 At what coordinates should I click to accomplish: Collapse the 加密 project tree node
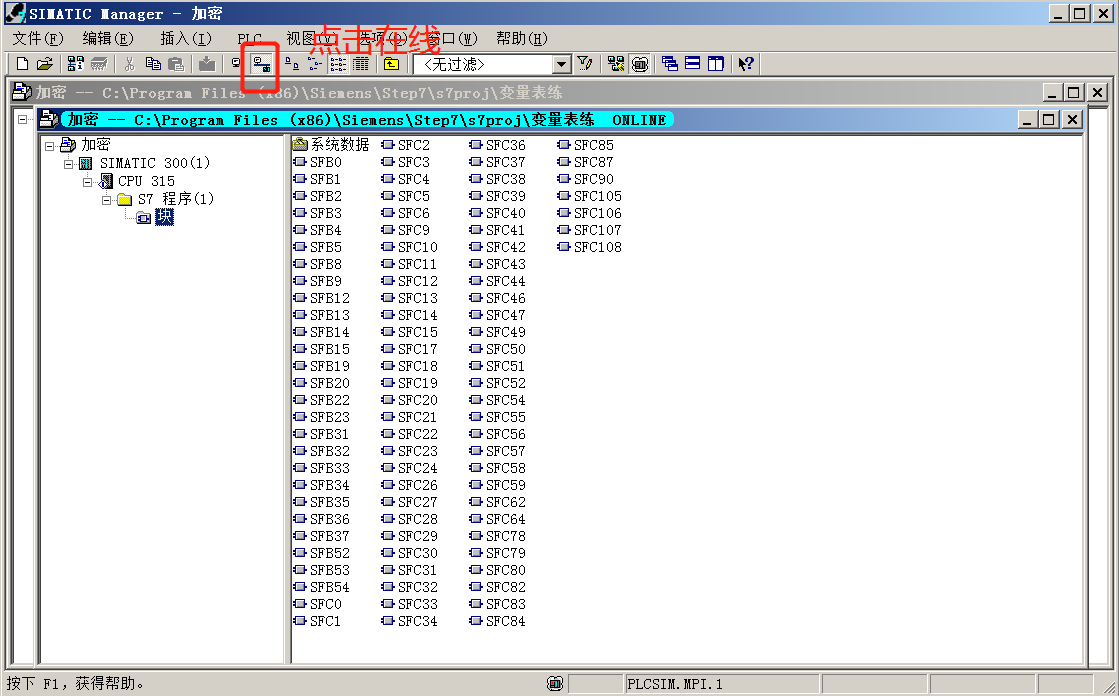[49, 146]
